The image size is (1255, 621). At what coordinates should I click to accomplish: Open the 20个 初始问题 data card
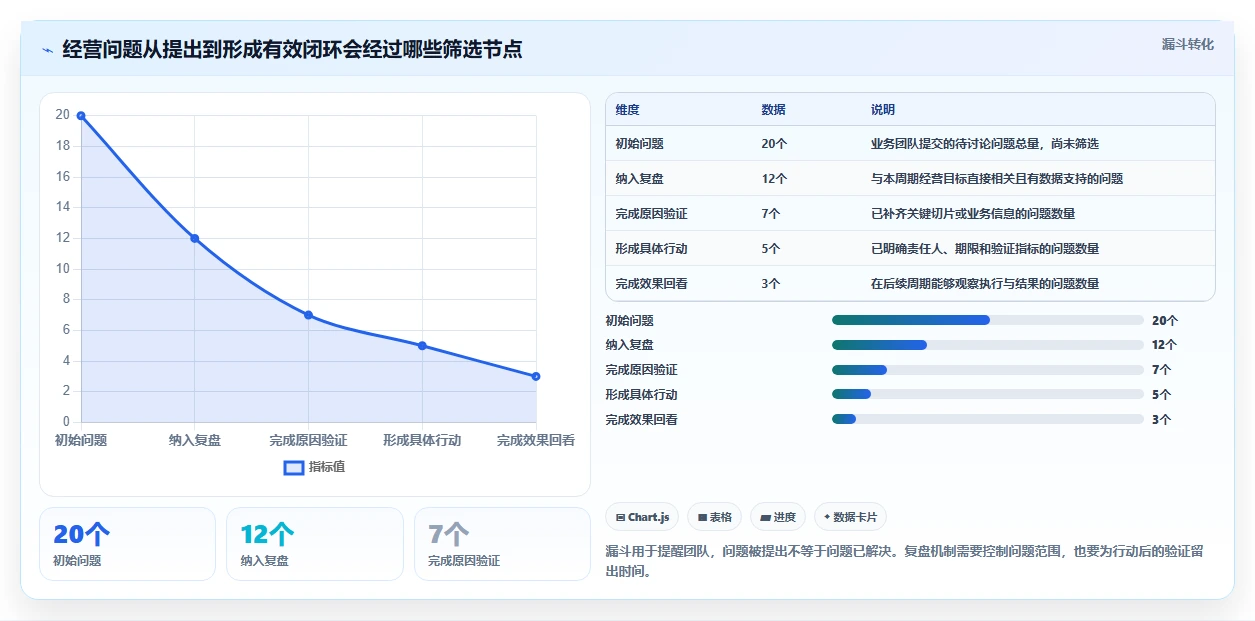click(127, 544)
